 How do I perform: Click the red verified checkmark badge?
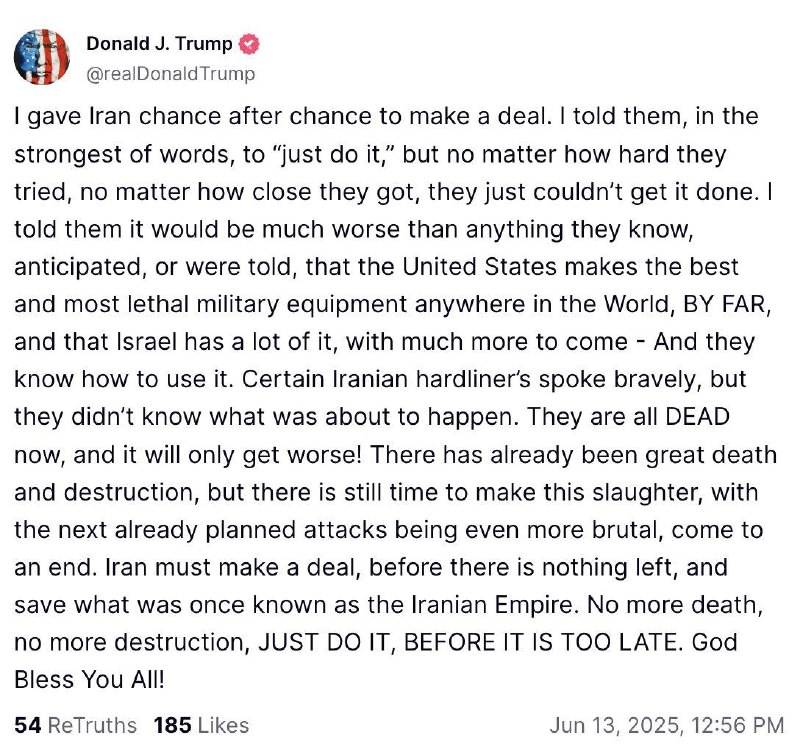249,44
